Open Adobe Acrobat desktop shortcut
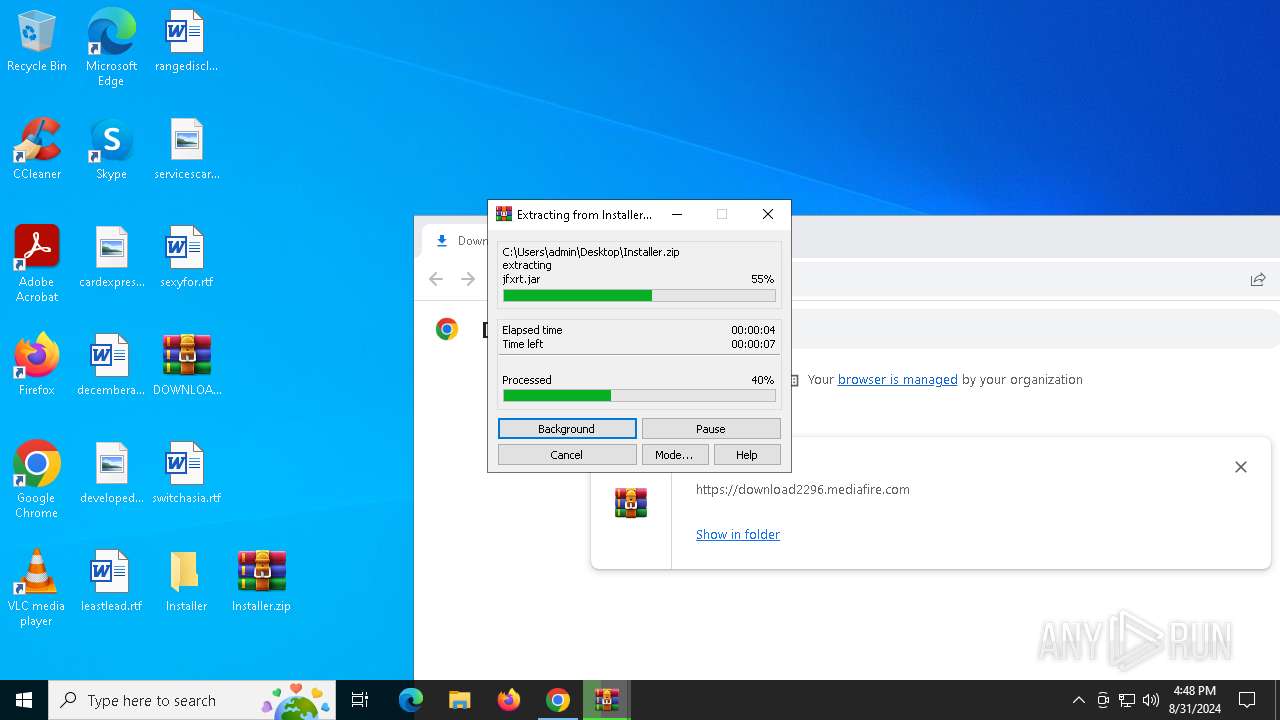Image resolution: width=1280 pixels, height=720 pixels. [37, 264]
